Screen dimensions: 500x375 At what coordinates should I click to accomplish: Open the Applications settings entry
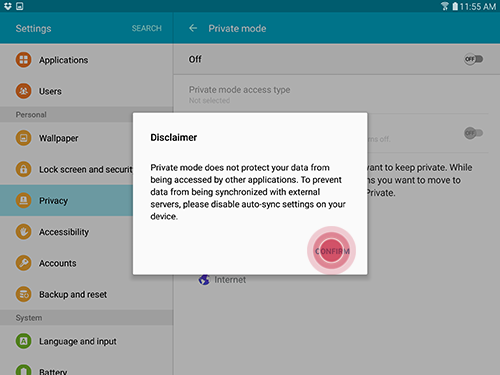coord(87,60)
